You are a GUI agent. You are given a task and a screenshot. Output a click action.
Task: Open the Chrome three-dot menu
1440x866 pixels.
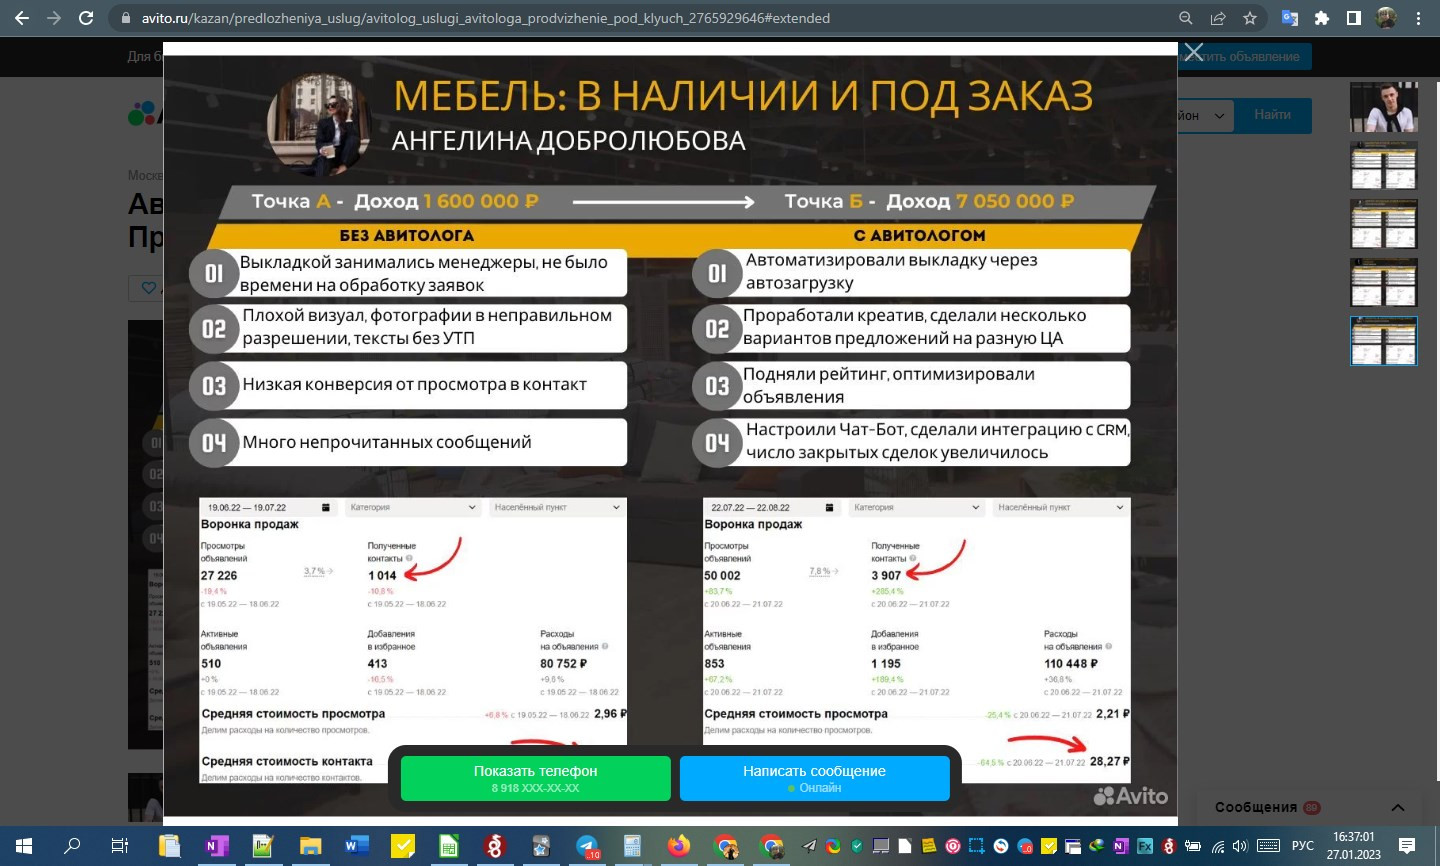point(1418,18)
